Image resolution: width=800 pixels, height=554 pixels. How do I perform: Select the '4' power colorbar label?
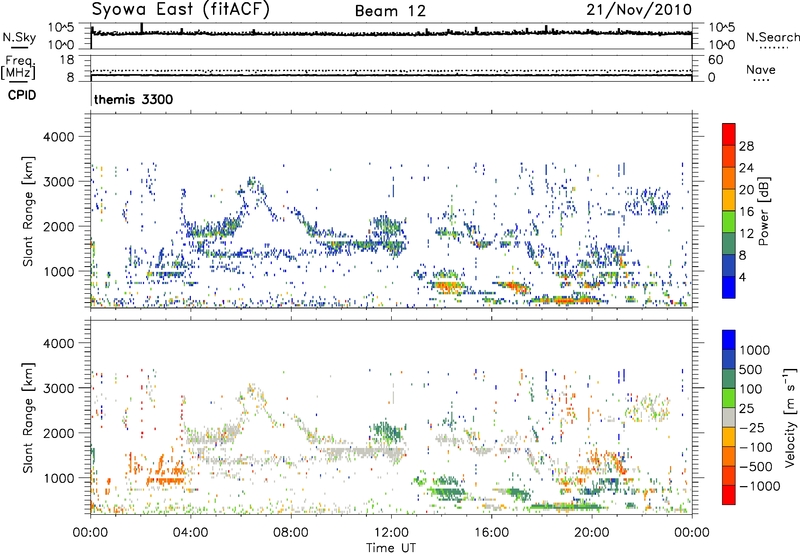click(743, 278)
